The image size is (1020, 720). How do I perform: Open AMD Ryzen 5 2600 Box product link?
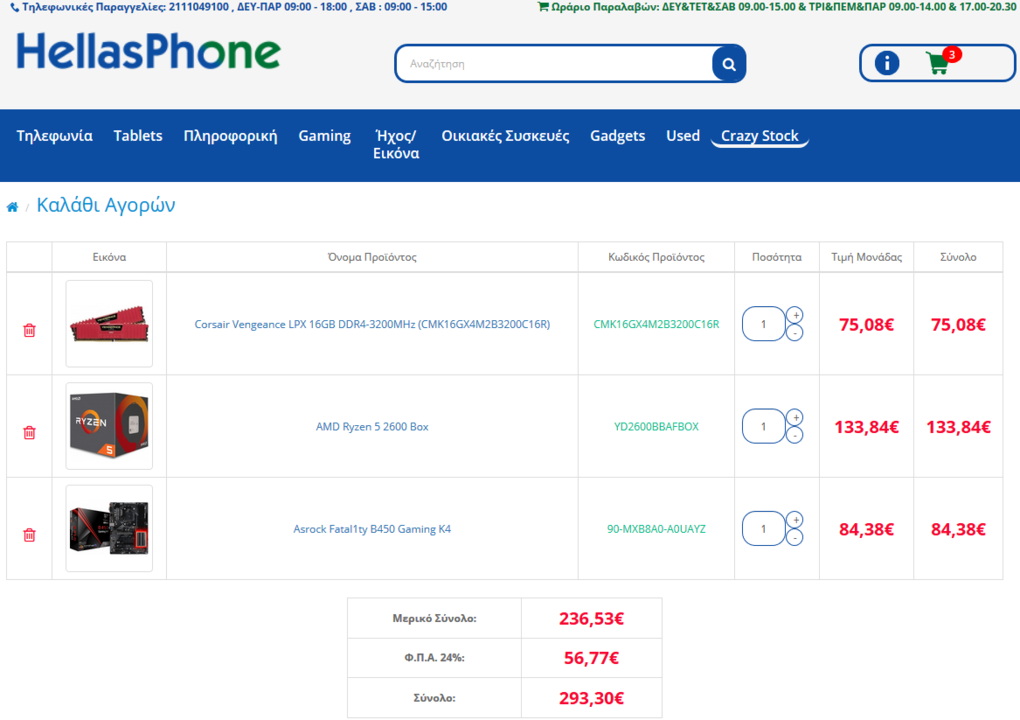click(372, 427)
